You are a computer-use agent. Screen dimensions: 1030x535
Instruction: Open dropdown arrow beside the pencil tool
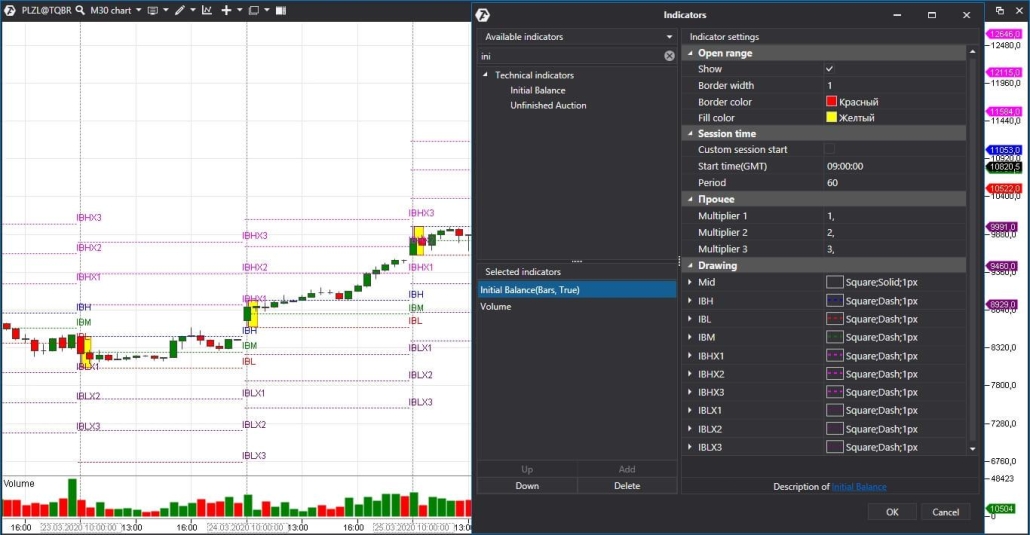[x=192, y=11]
